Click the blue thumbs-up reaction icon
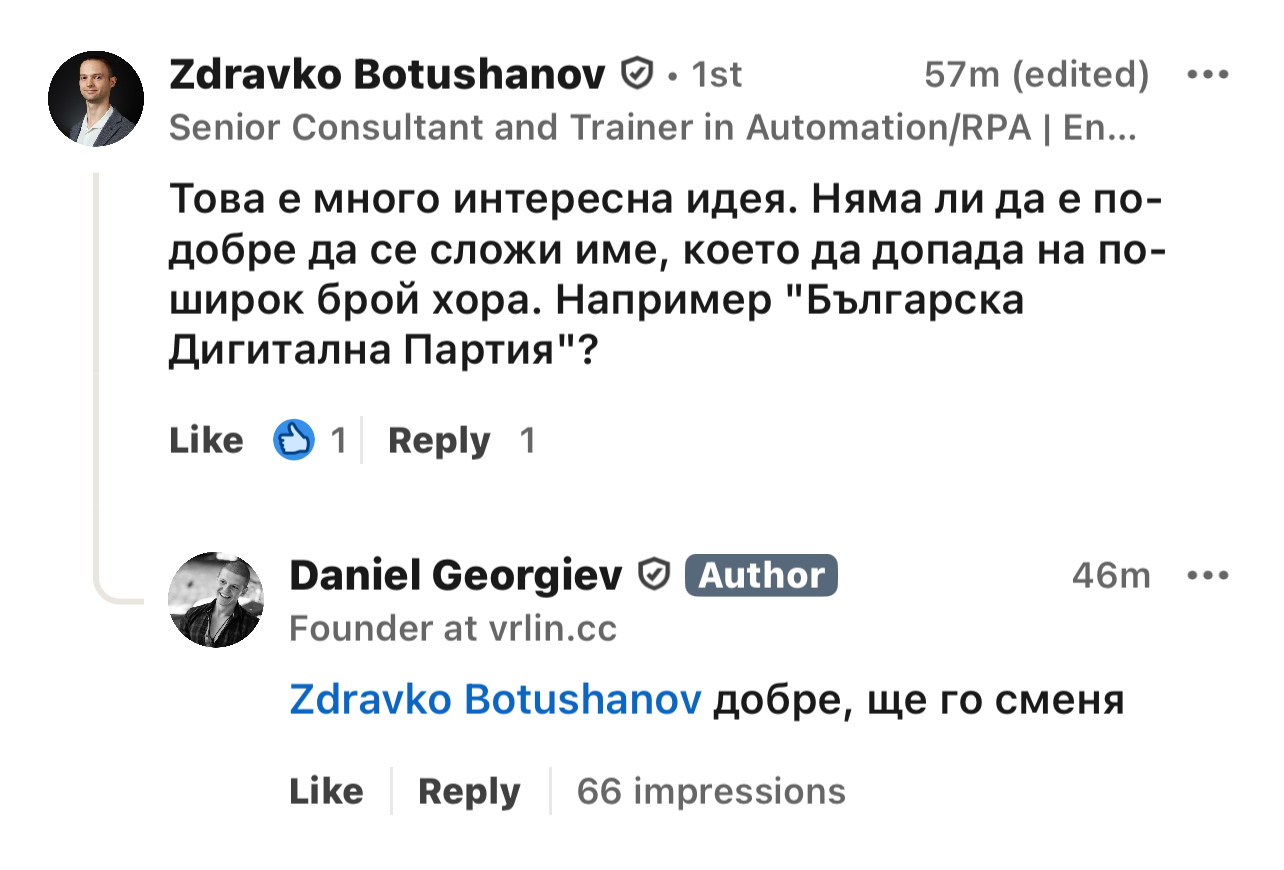The width and height of the screenshot is (1284, 870). (x=294, y=440)
